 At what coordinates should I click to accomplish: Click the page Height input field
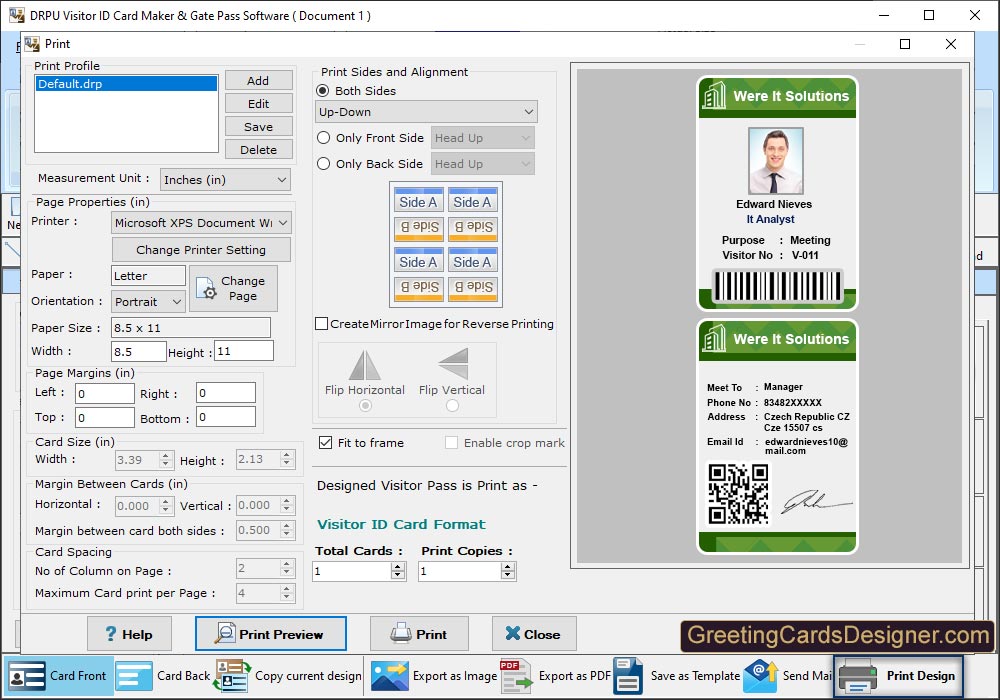[x=244, y=351]
